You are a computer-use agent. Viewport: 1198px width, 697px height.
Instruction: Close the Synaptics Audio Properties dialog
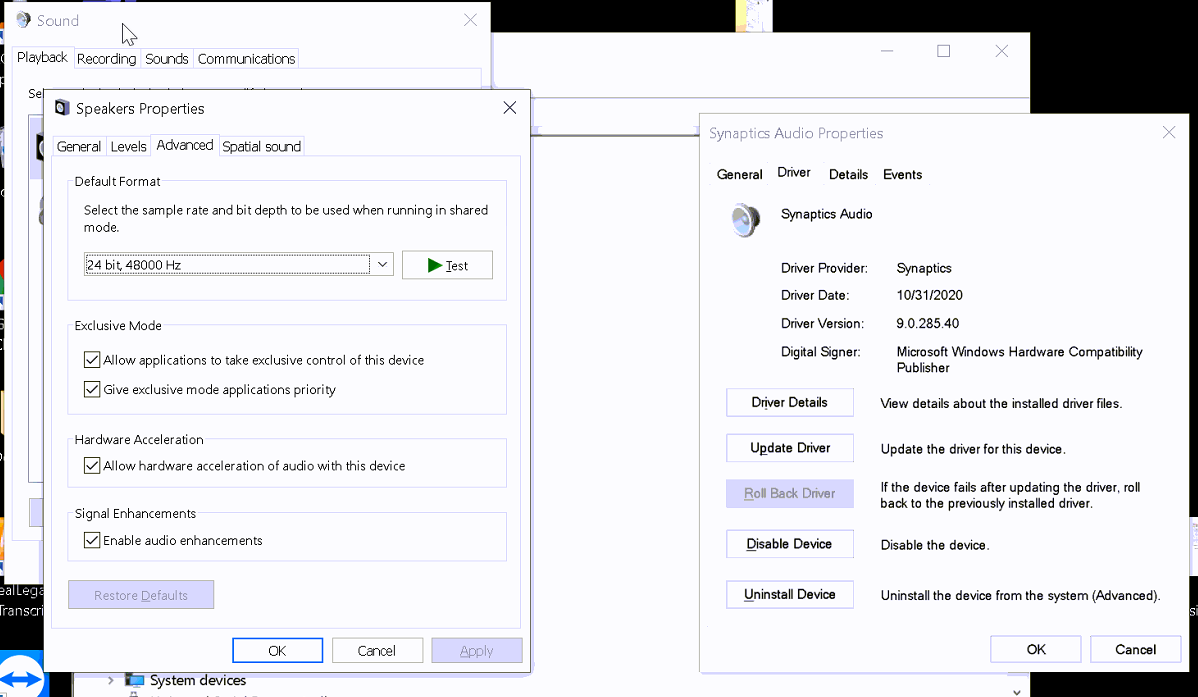(1168, 132)
